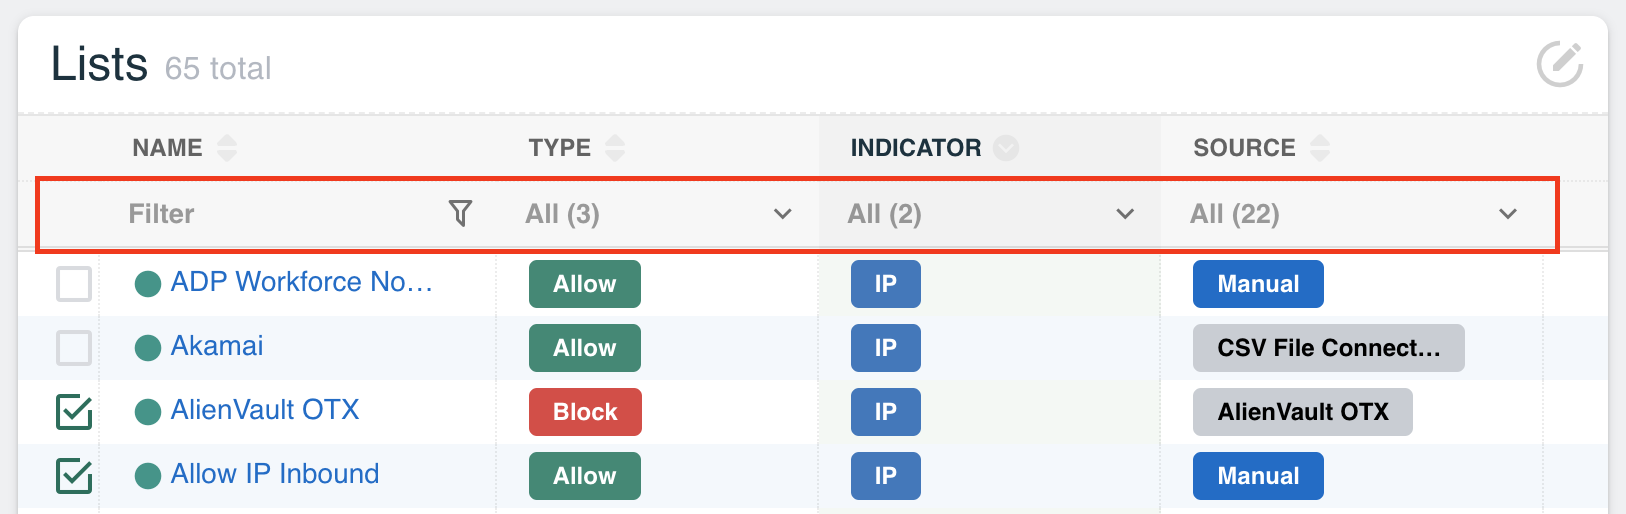
Task: Check the ADP Workforce row checkbox
Action: (x=74, y=284)
